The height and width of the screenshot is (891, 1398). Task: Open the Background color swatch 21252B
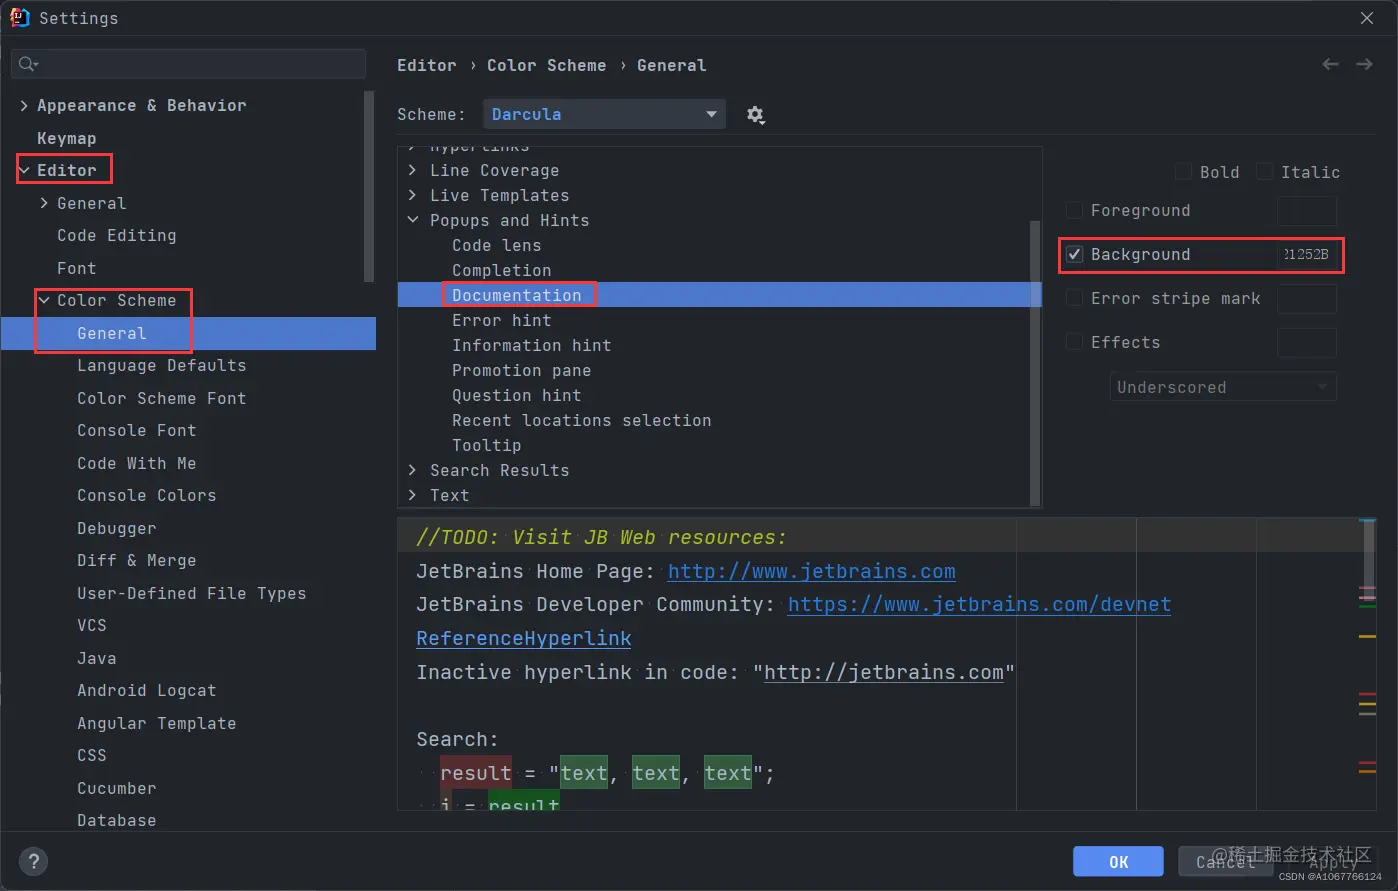[1307, 254]
